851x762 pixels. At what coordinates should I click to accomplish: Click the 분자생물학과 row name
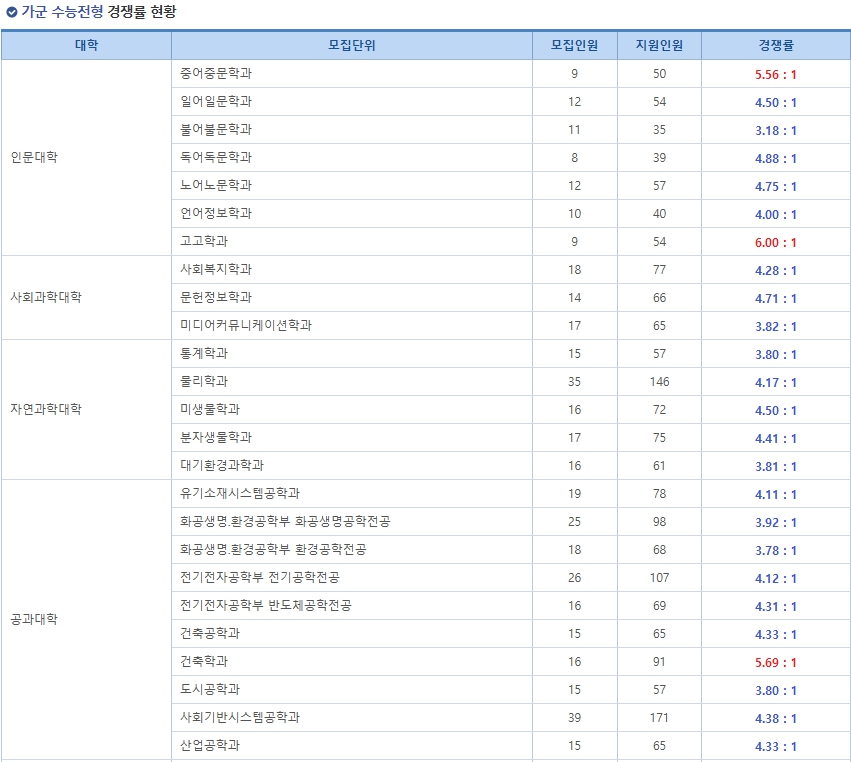(x=216, y=437)
